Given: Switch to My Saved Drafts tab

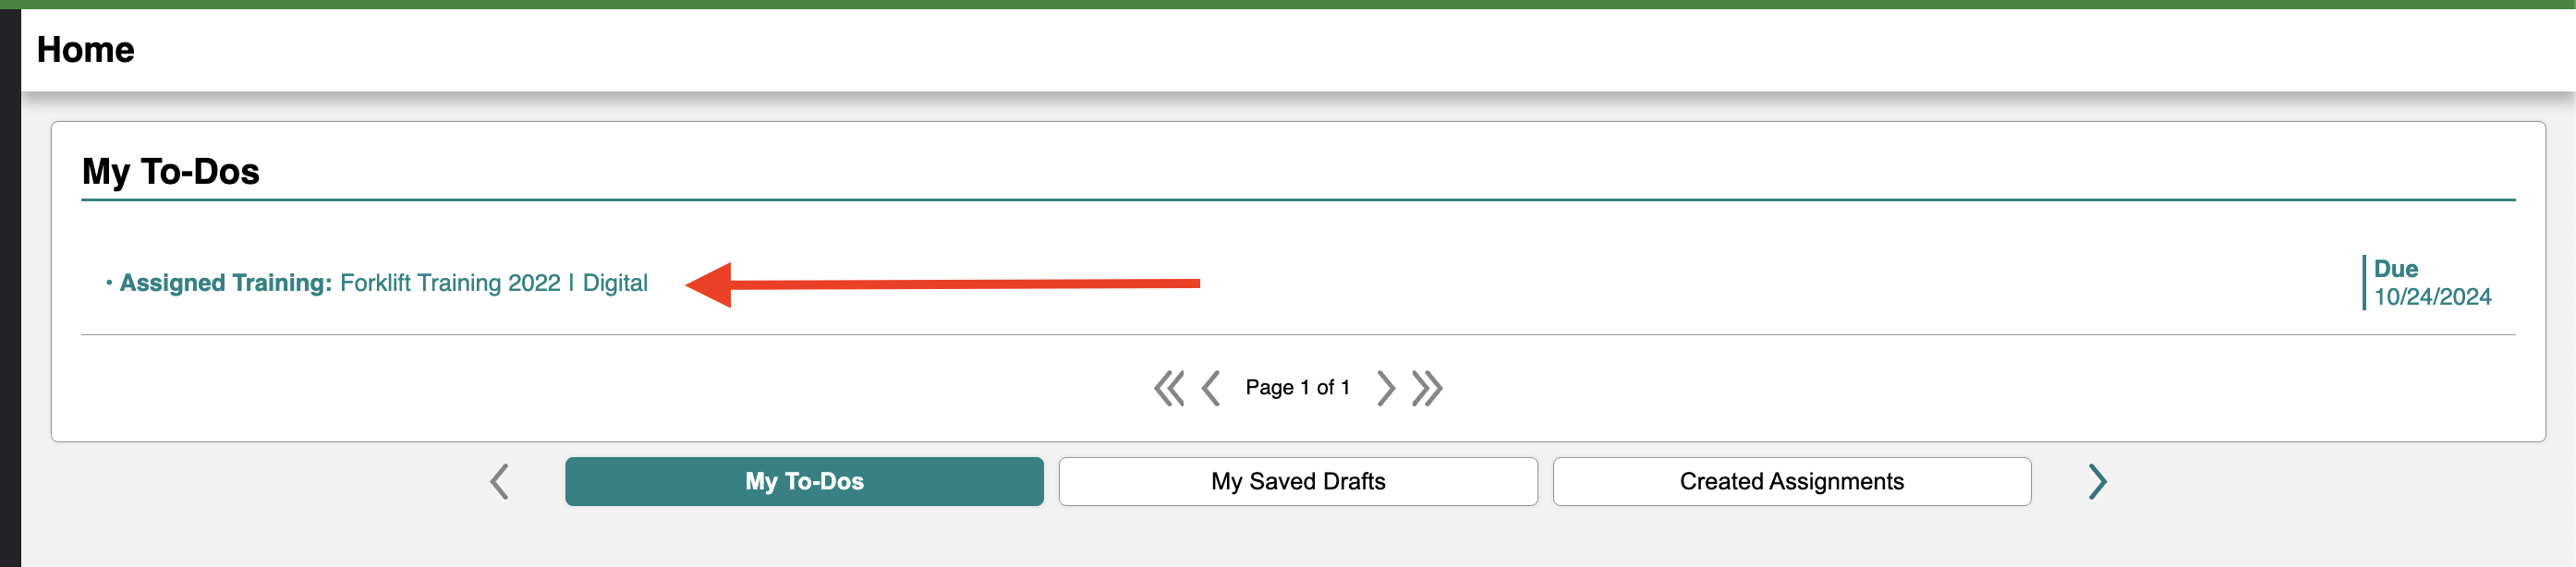Looking at the screenshot, I should coord(1298,482).
